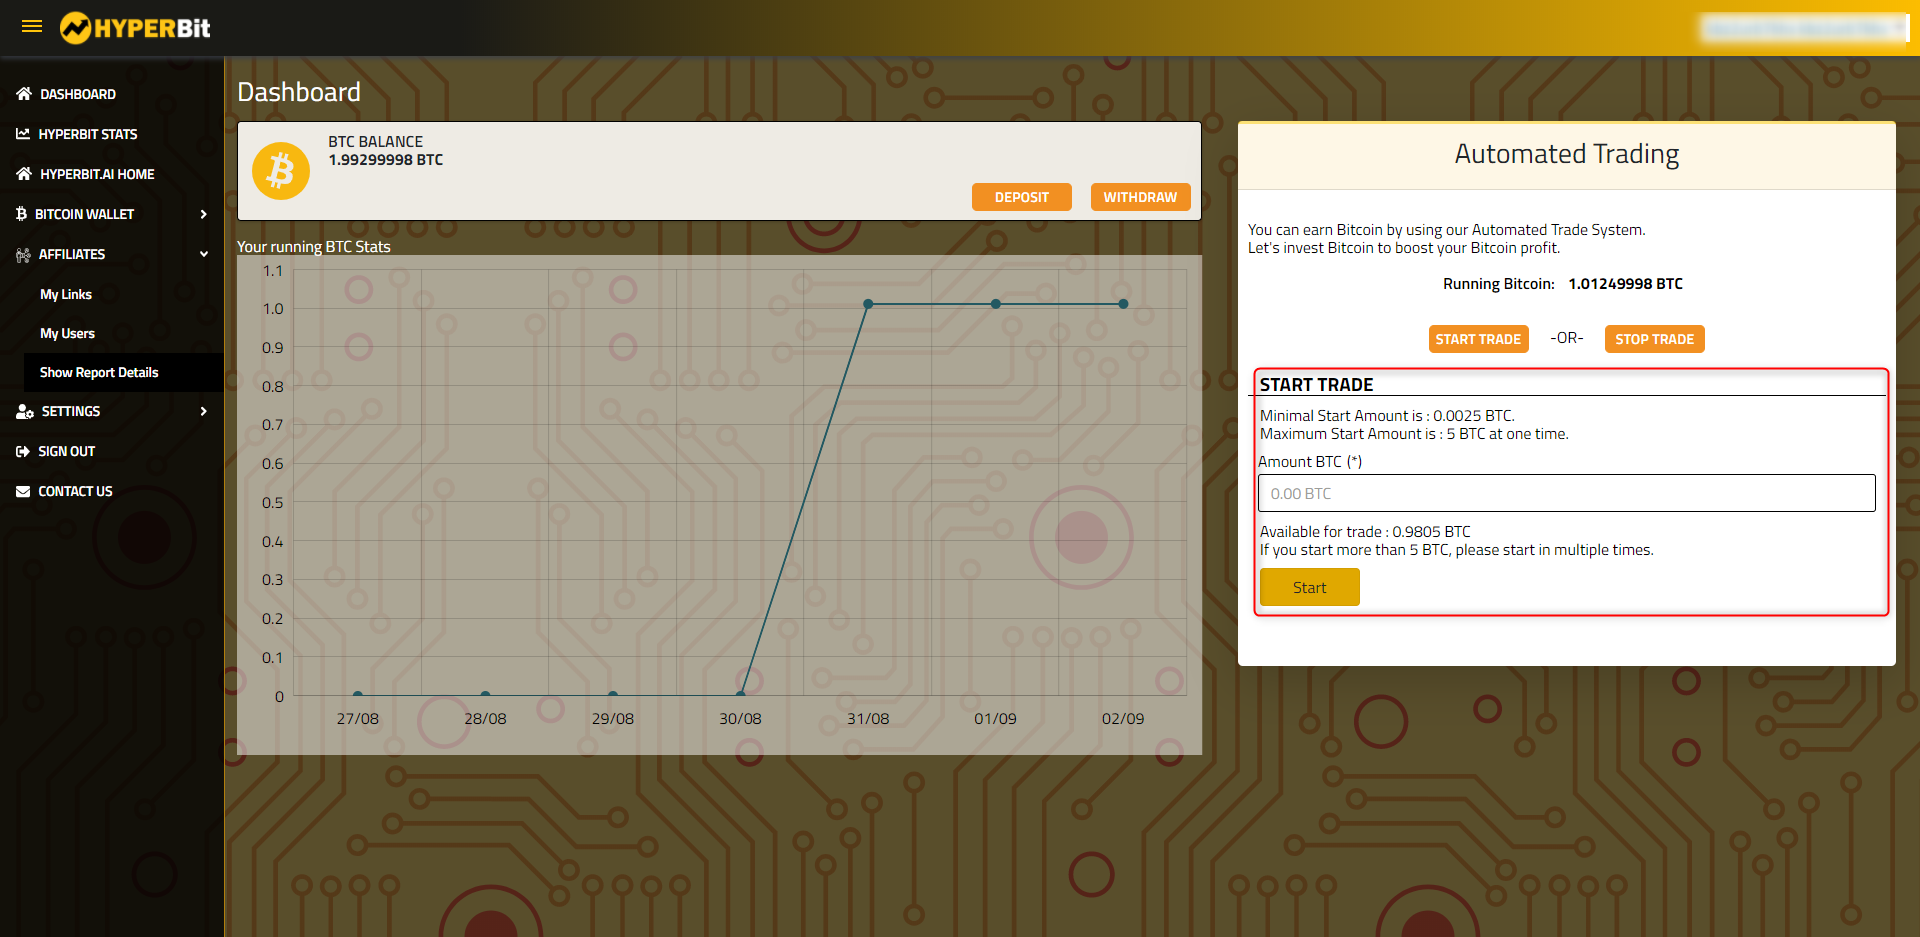1920x937 pixels.
Task: Expand the Settings submenu arrow
Action: tap(204, 411)
